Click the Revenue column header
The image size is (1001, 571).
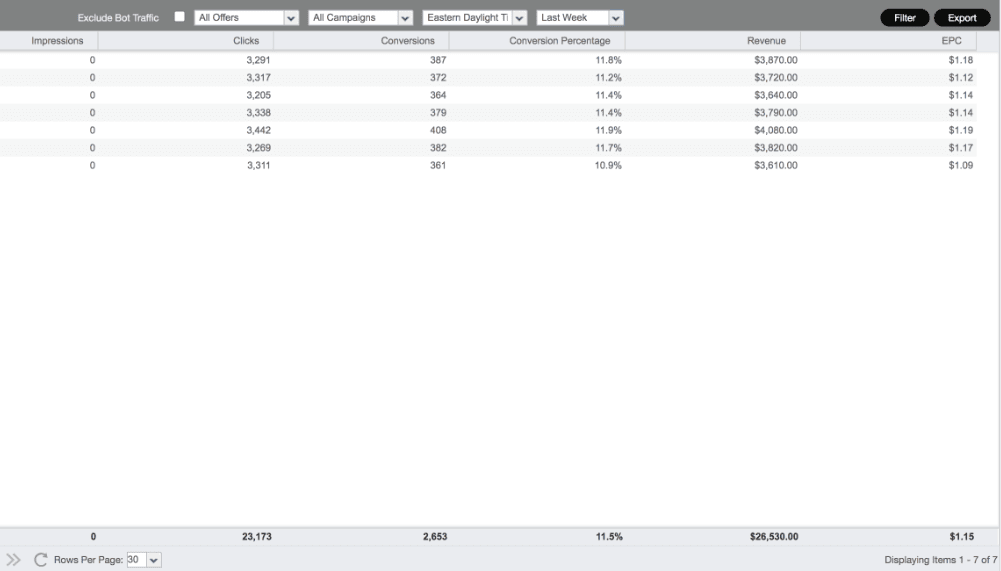pyautogui.click(x=766, y=41)
